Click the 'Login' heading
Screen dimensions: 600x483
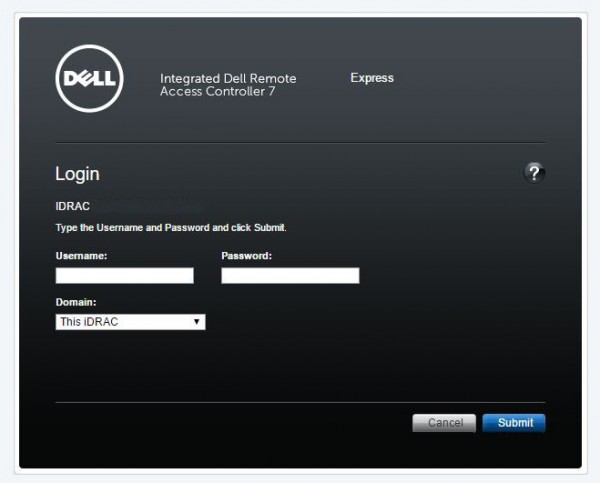tap(77, 174)
